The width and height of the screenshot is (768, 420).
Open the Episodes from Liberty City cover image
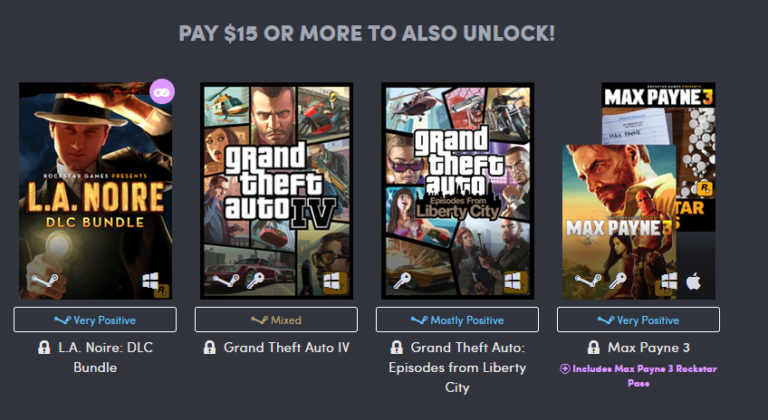click(x=457, y=191)
